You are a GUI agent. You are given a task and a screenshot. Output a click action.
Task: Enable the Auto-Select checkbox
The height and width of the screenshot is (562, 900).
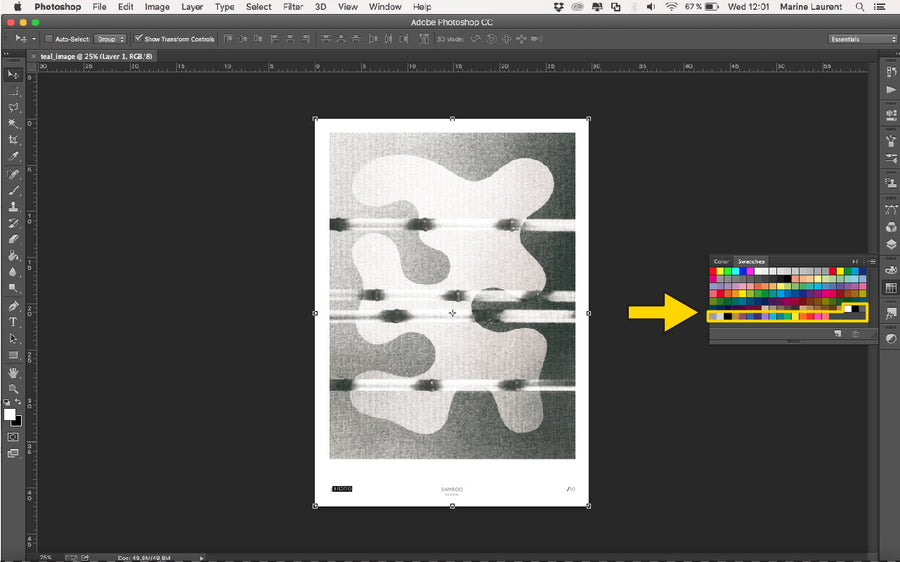tap(48, 39)
